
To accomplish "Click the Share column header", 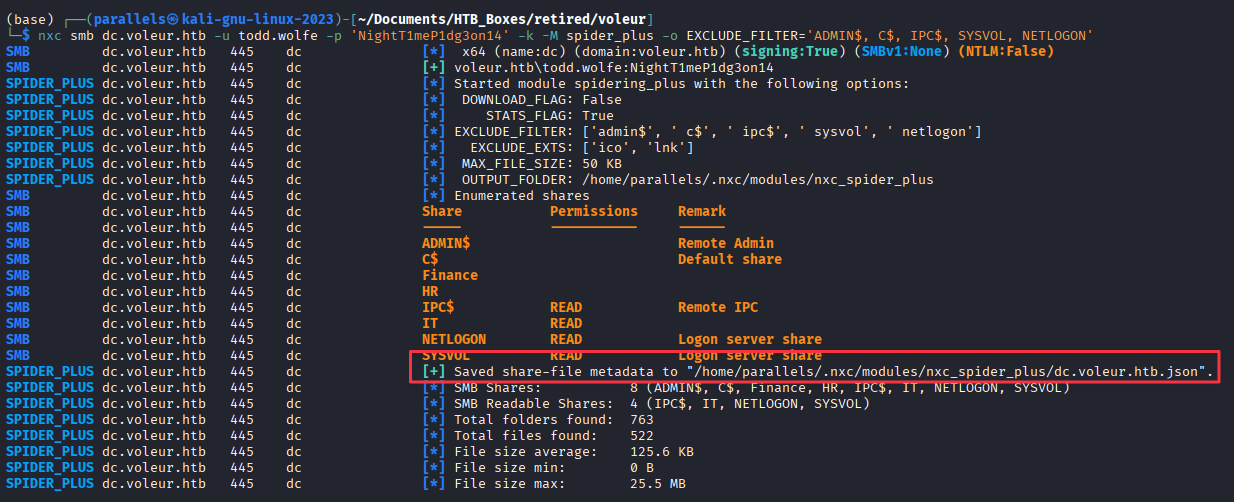I will point(442,211).
